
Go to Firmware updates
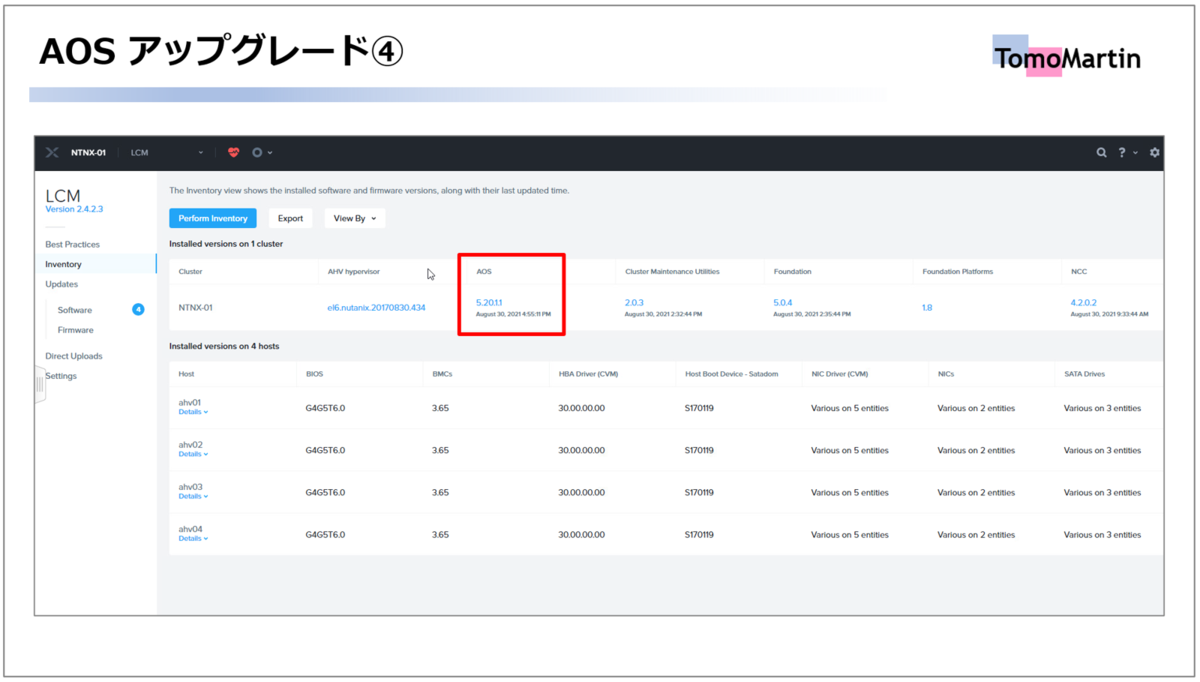coord(76,330)
